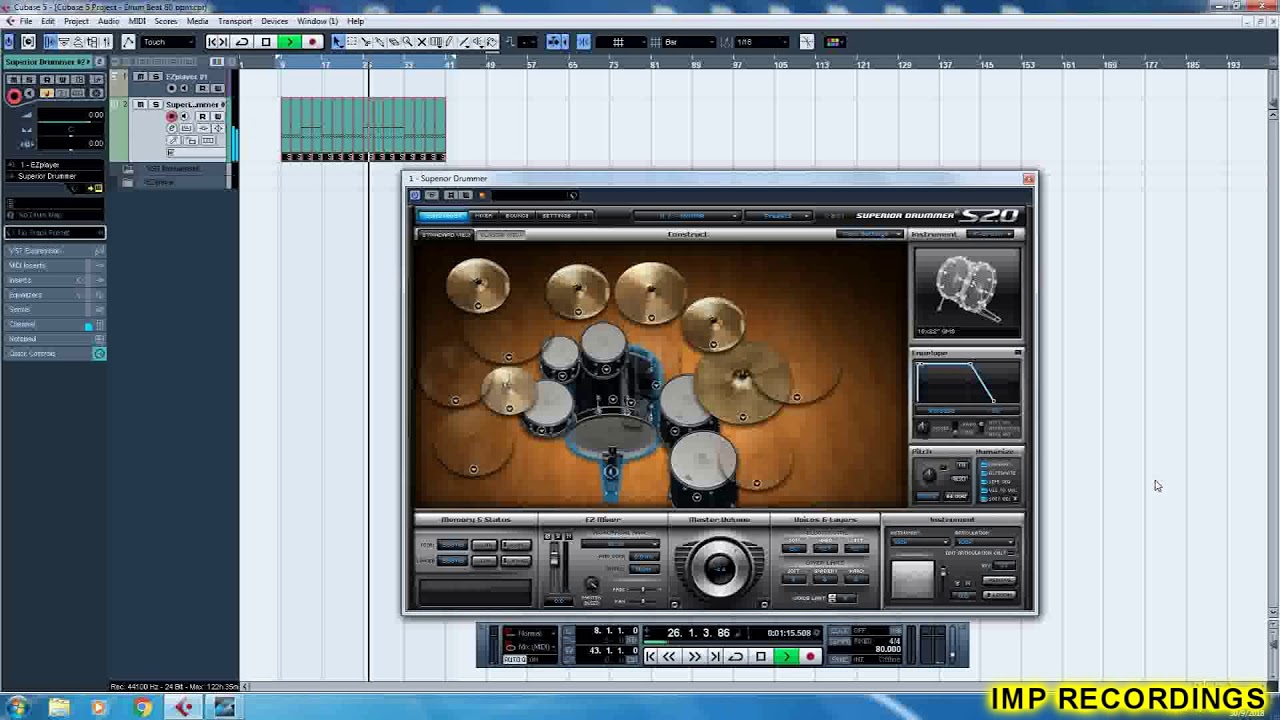Select the Erase tool
1280x720 pixels.
pos(393,42)
